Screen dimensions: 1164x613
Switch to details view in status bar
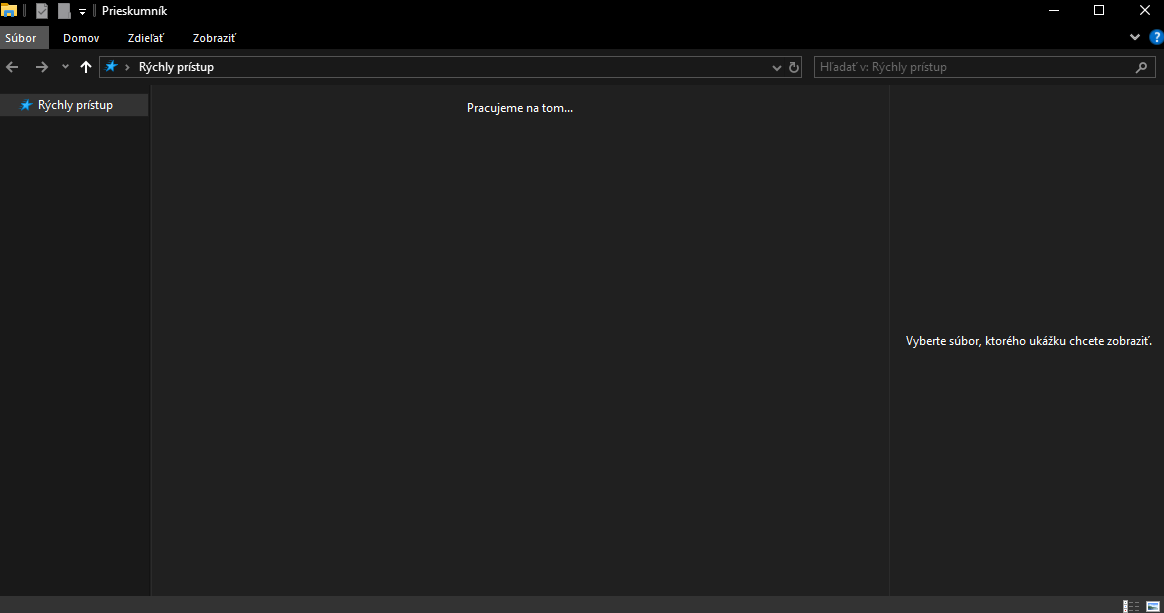1131,606
